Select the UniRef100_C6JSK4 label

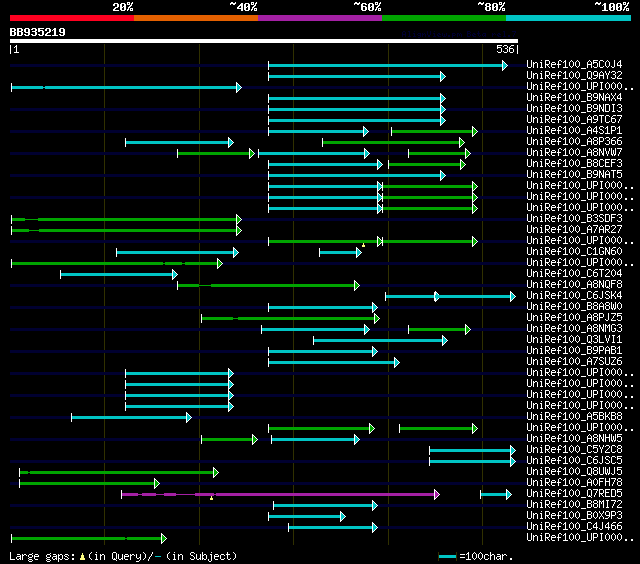point(574,296)
